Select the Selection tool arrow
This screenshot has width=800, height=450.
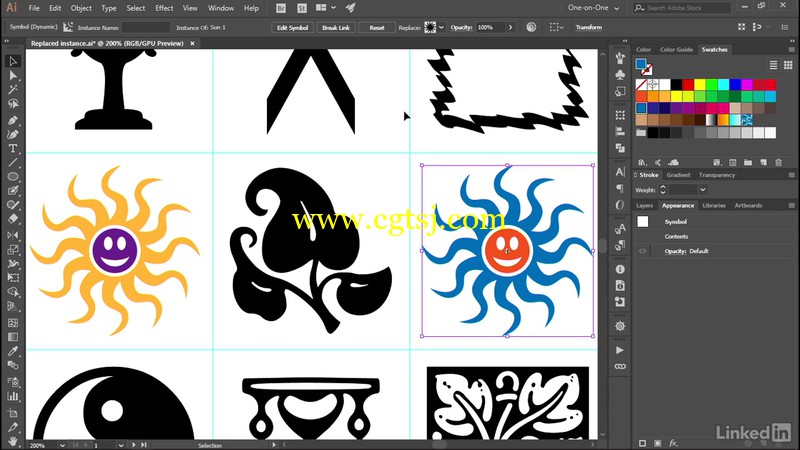tap(13, 61)
